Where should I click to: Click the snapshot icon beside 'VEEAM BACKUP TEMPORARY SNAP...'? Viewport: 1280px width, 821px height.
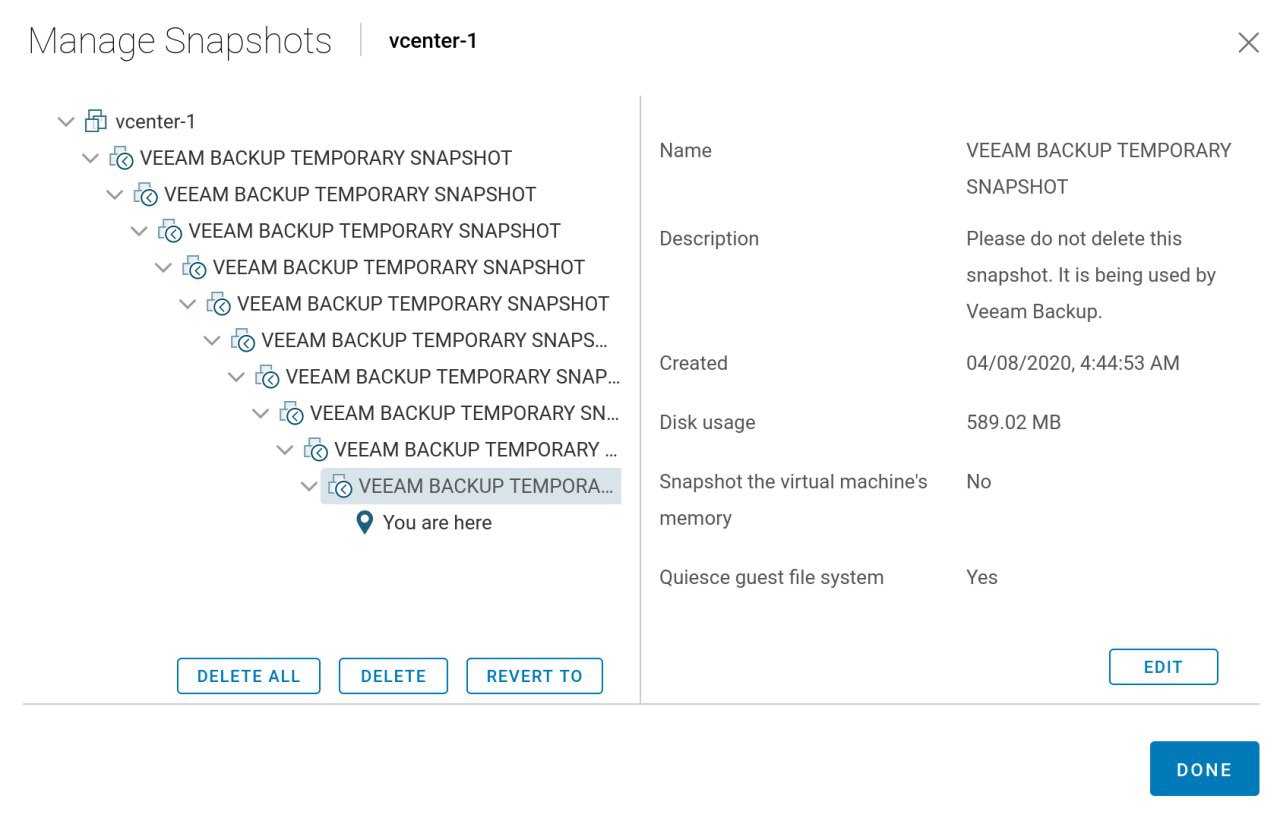pos(267,377)
